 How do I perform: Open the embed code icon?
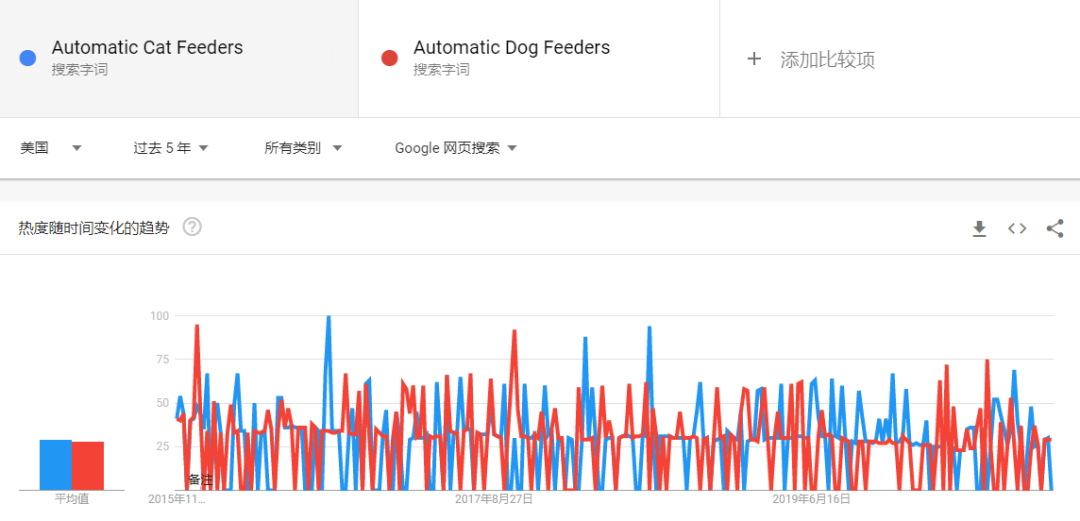point(1017,229)
